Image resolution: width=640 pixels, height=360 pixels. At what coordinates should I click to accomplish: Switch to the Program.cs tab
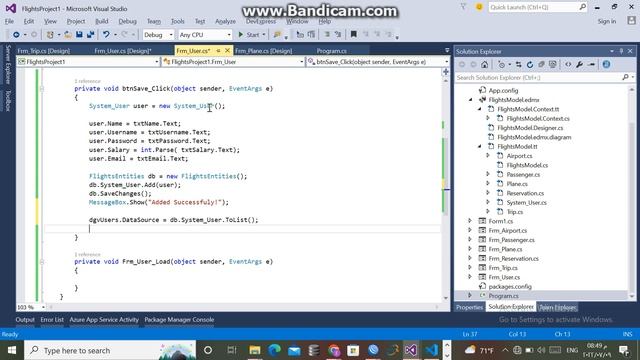click(x=332, y=51)
